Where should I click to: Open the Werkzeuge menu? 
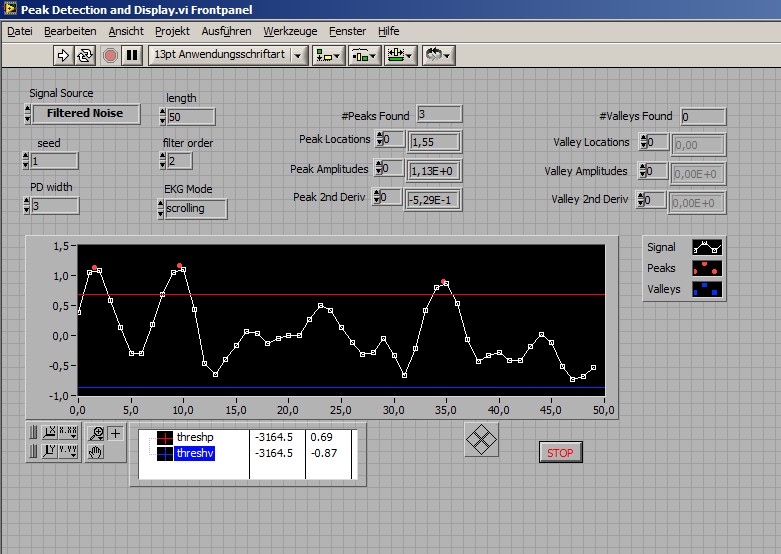pos(290,31)
